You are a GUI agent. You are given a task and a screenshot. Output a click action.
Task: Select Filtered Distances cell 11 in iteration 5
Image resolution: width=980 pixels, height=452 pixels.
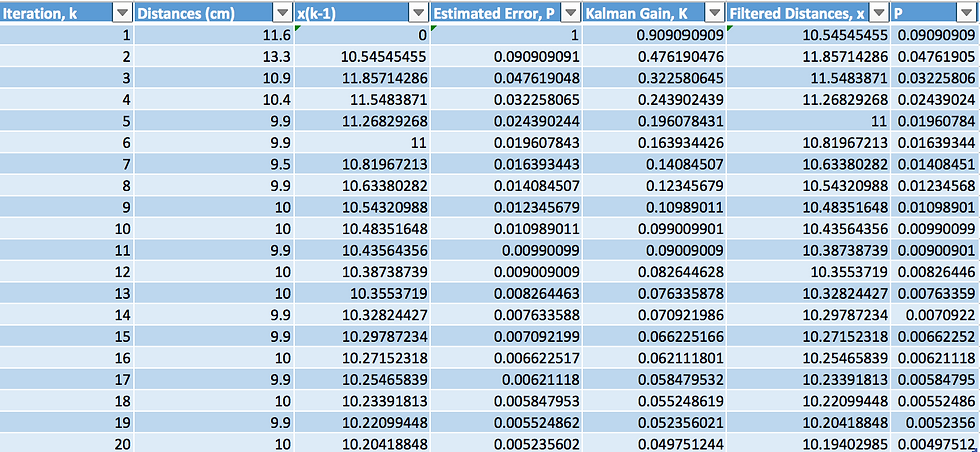(x=808, y=121)
